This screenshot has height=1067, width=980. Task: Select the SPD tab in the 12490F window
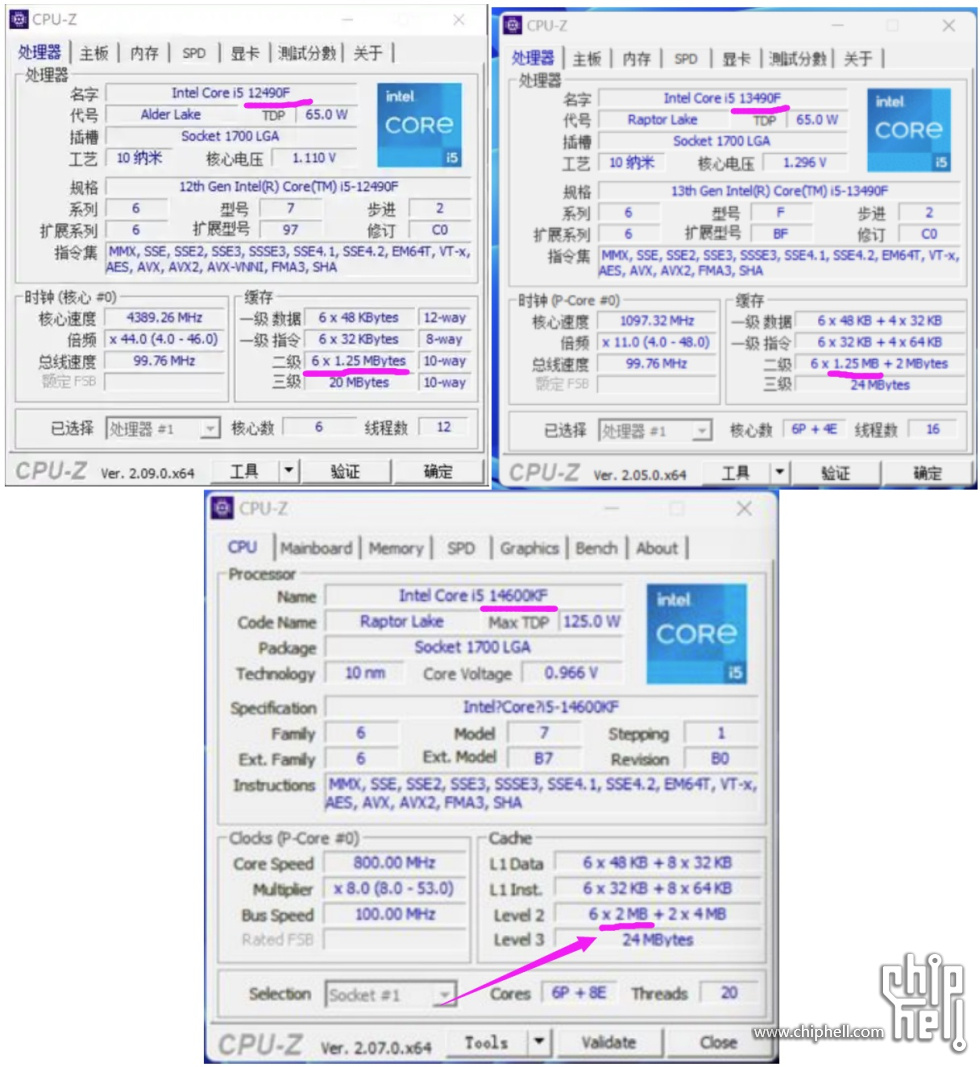(x=194, y=53)
